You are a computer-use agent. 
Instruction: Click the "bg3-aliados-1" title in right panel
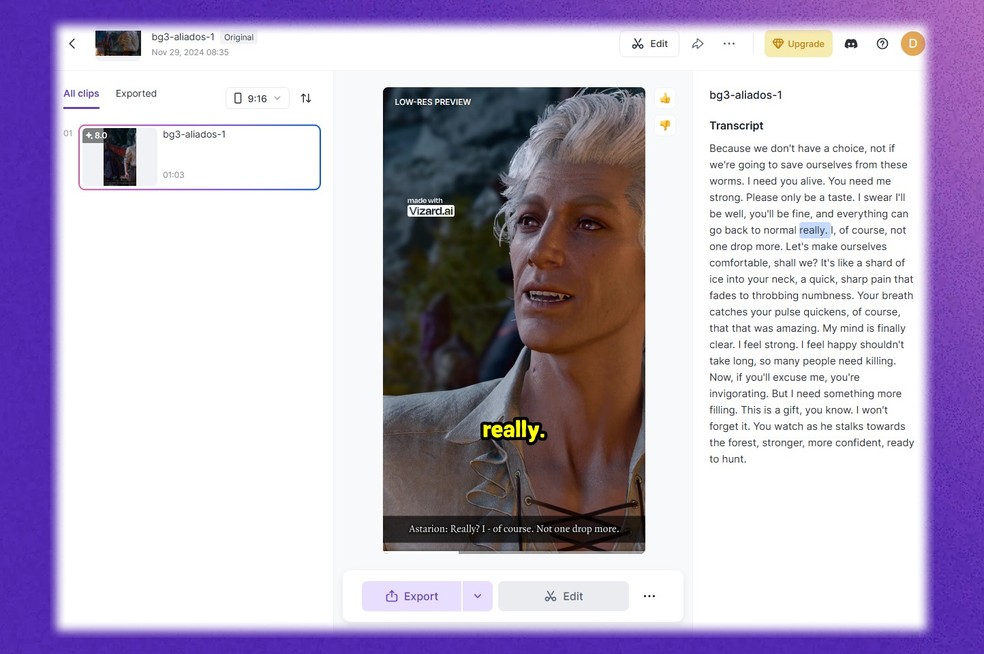746,95
